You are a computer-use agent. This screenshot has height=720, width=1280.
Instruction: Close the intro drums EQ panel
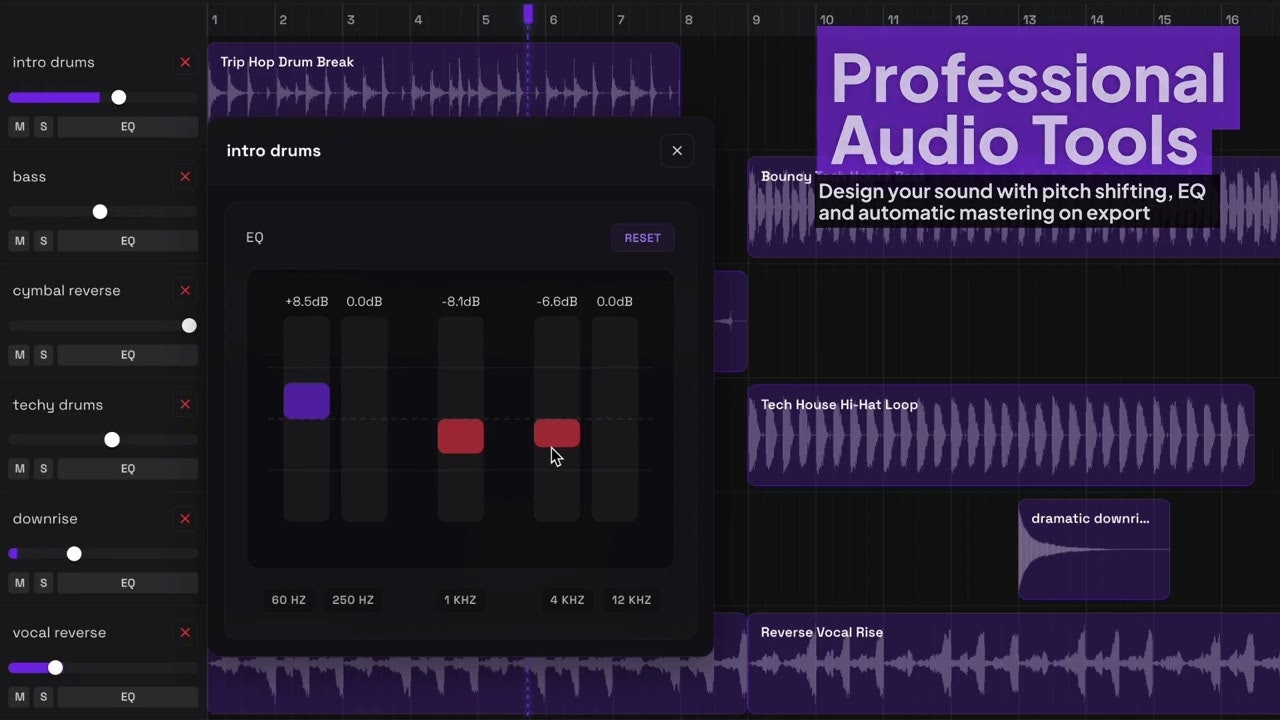click(677, 151)
